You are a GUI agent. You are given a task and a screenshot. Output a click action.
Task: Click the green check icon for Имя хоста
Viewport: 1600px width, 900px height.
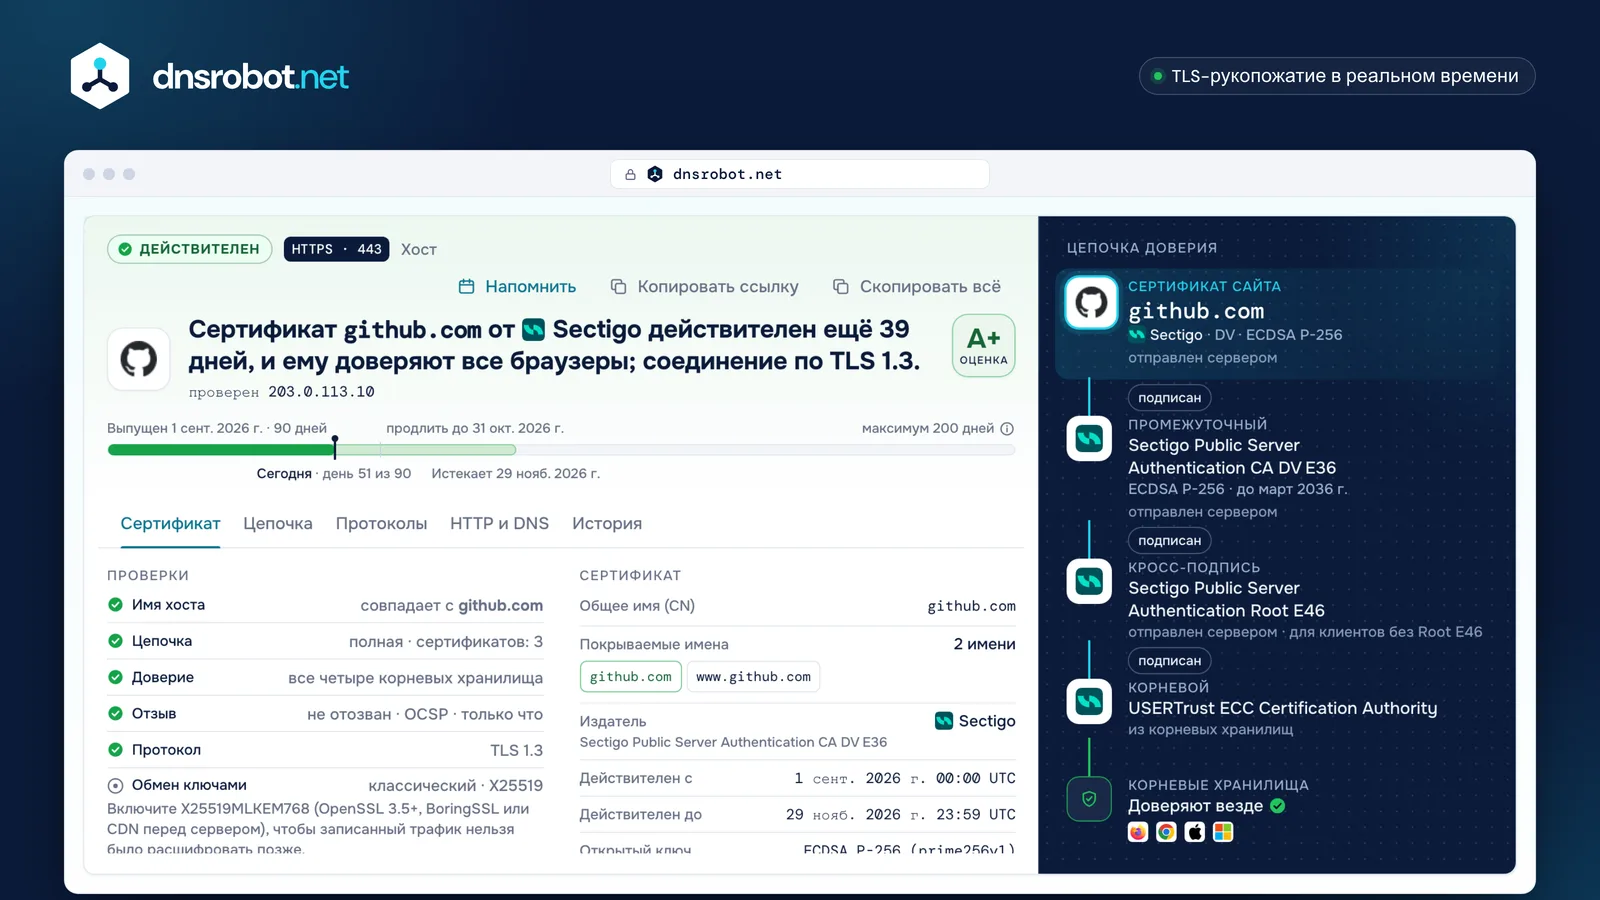(115, 604)
